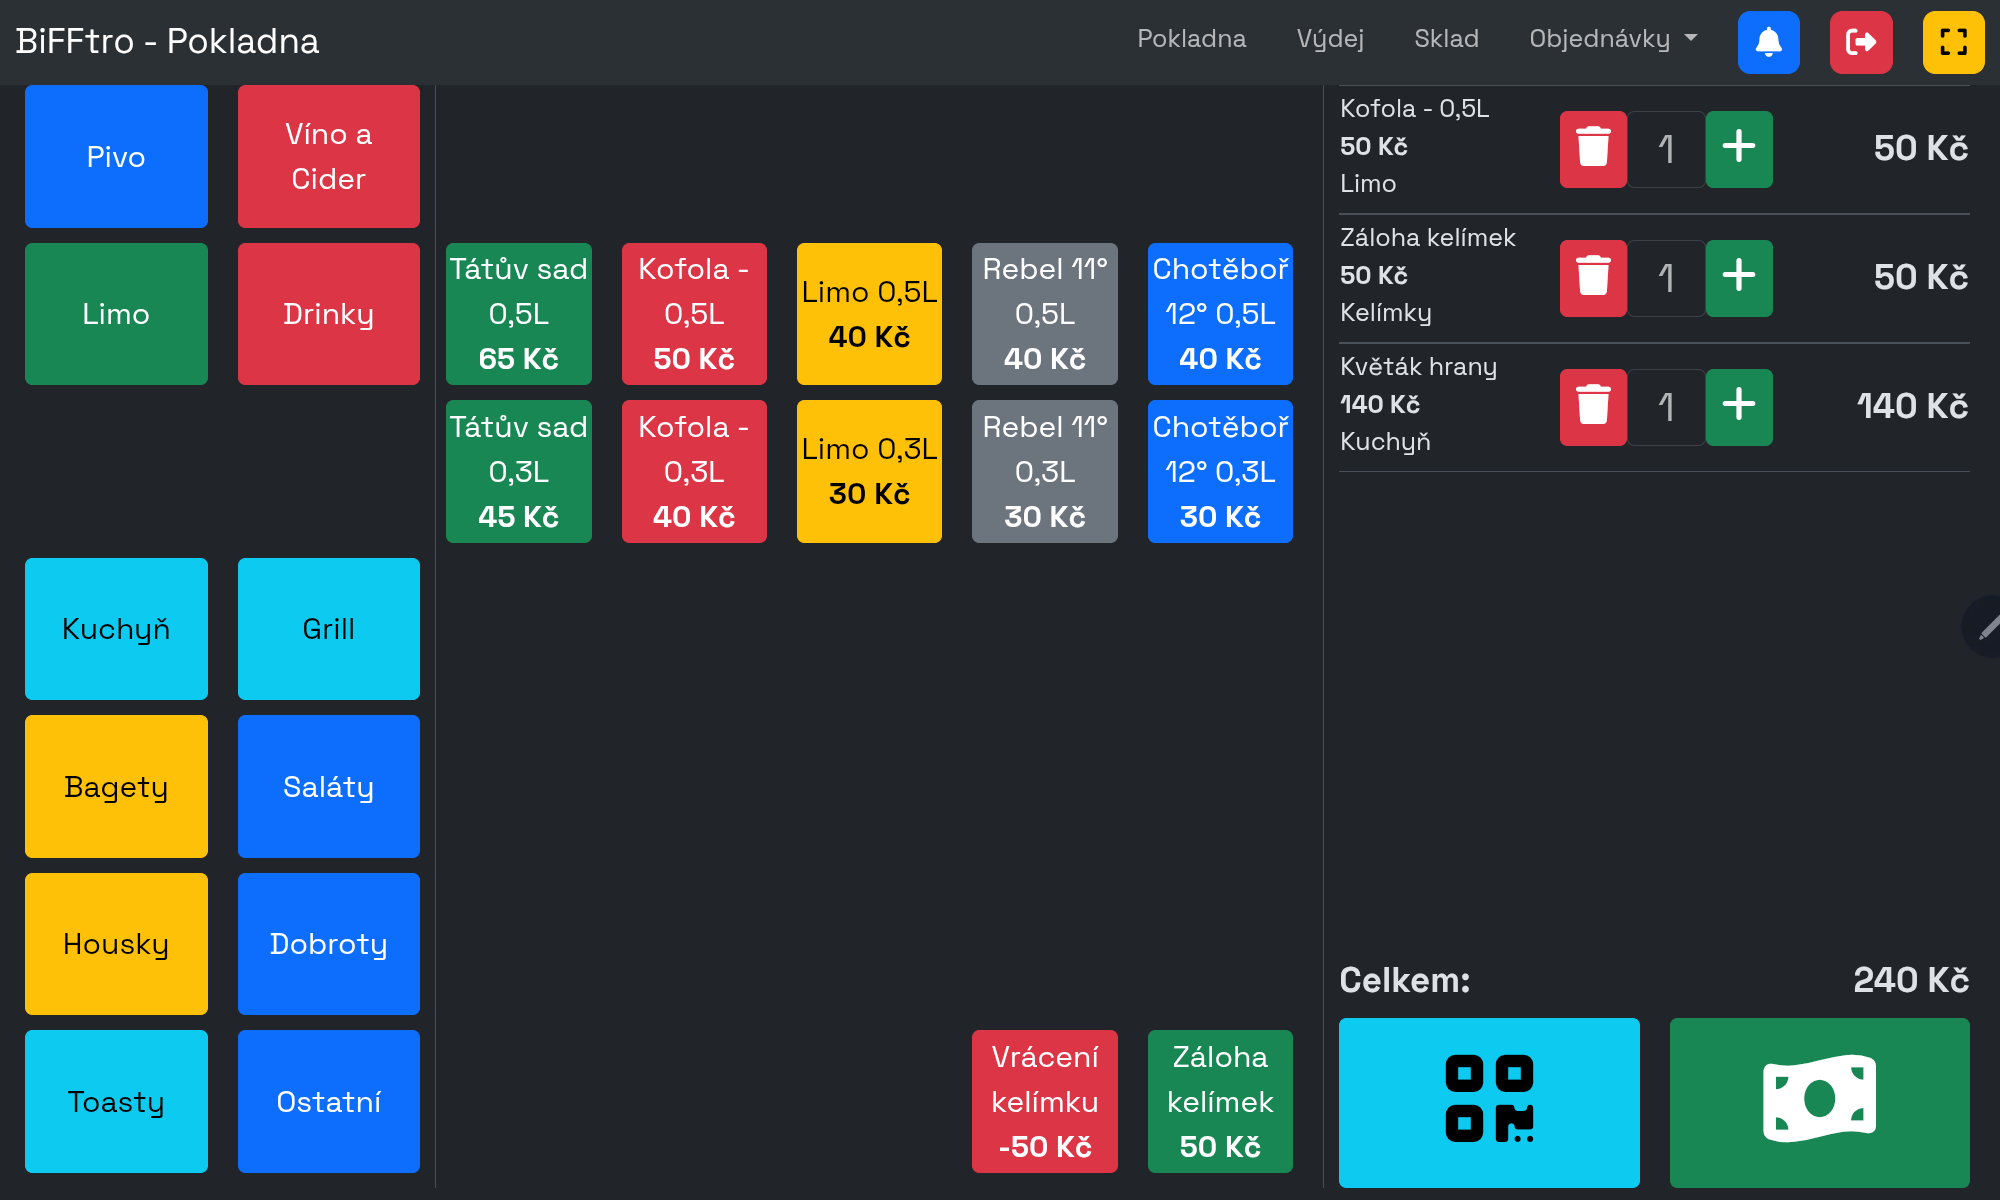
Task: Click the notification bell icon
Action: click(1768, 42)
